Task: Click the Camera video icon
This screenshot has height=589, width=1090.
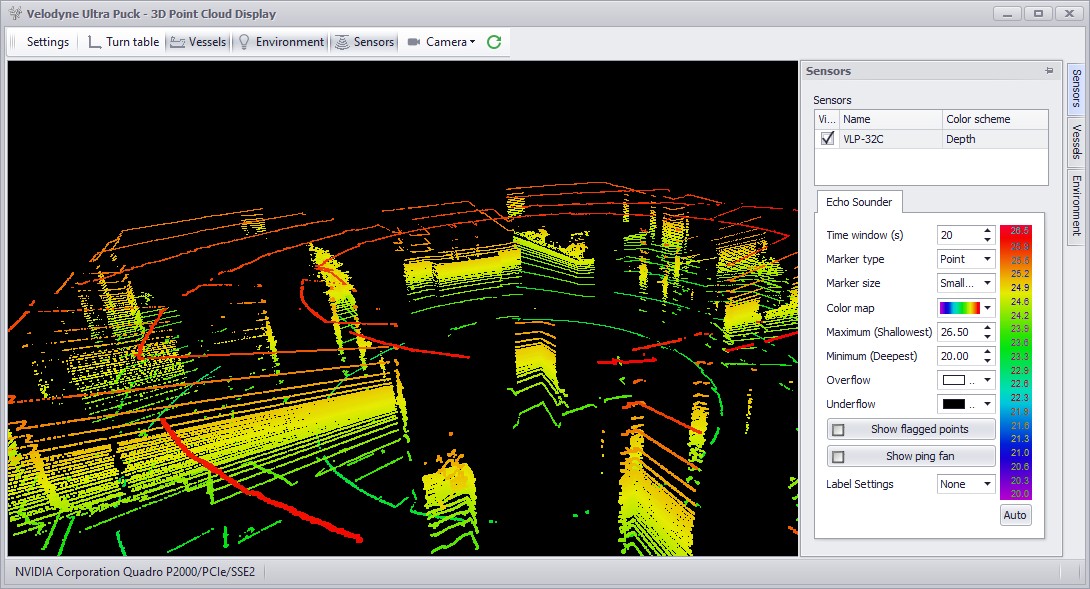Action: pyautogui.click(x=414, y=42)
